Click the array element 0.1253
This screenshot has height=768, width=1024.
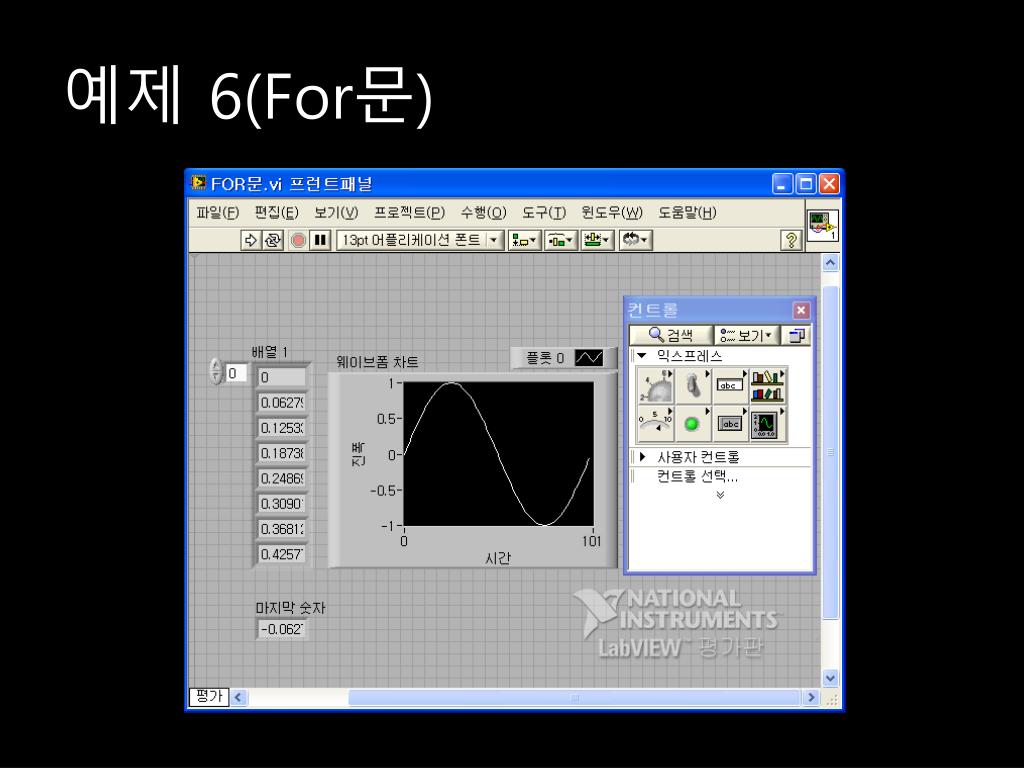[x=282, y=428]
